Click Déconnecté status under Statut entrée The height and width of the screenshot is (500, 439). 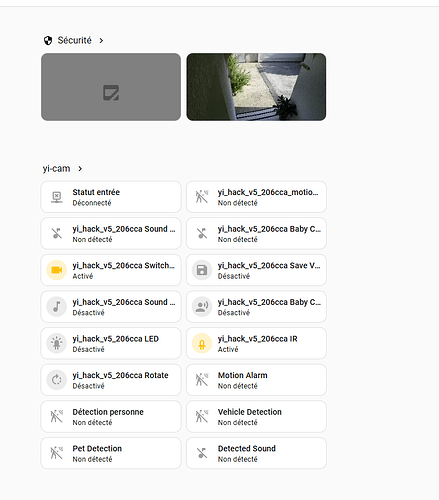coord(92,203)
